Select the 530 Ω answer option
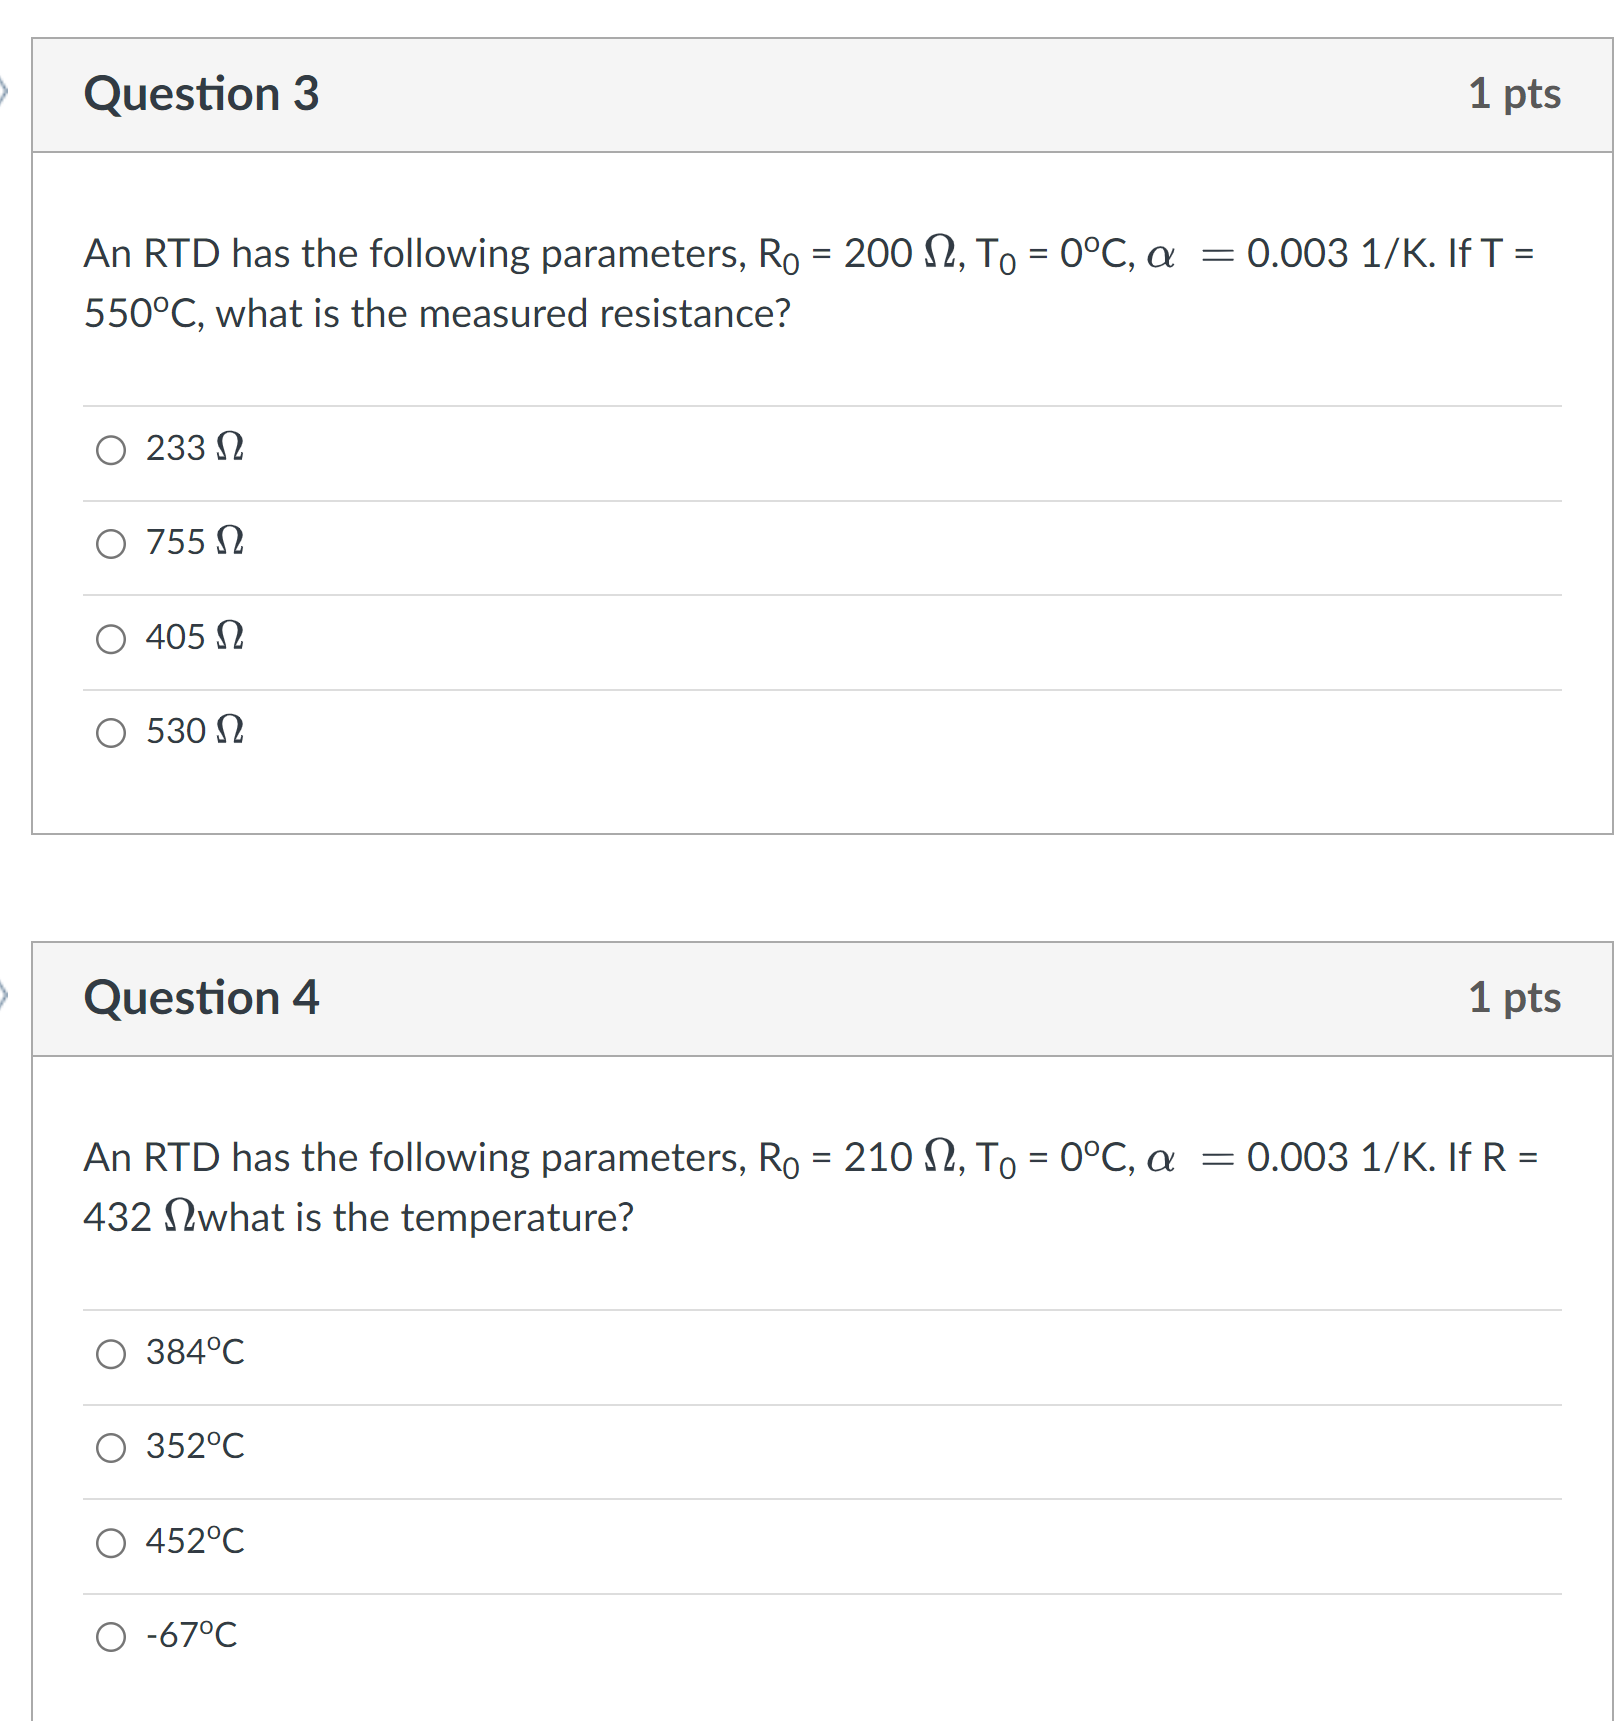 [x=110, y=733]
